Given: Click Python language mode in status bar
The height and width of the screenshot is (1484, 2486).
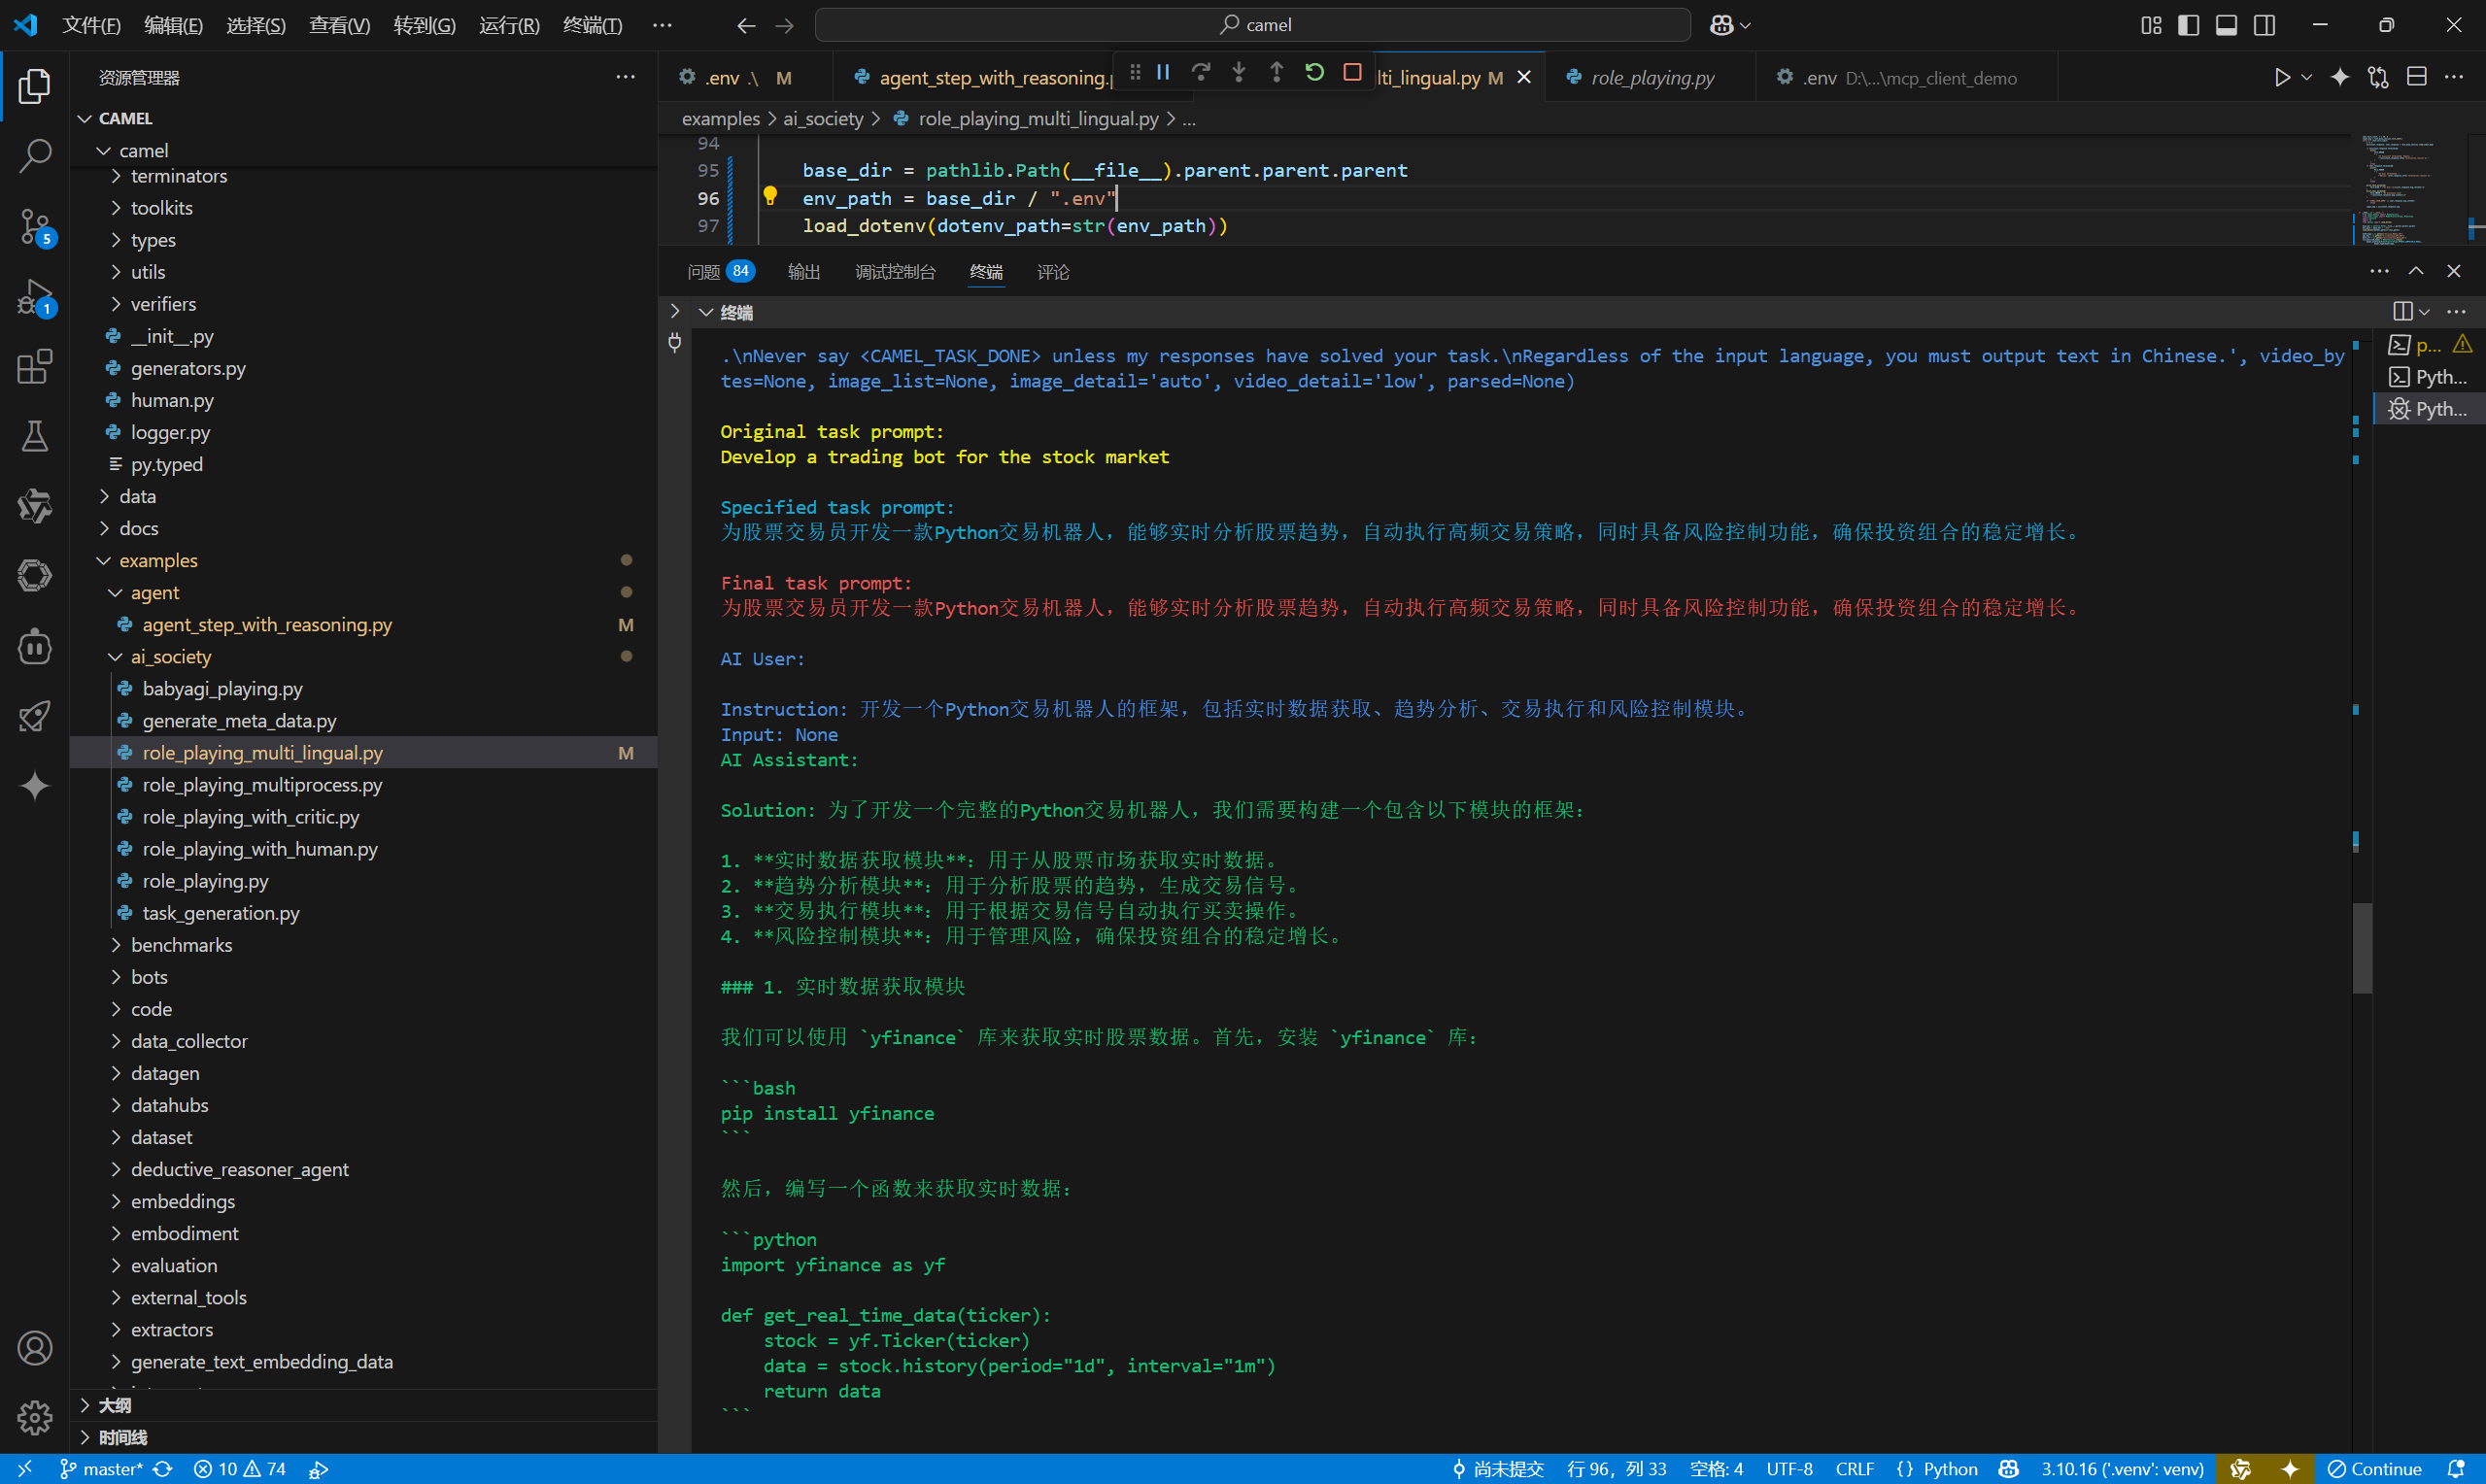Looking at the screenshot, I should click(x=1950, y=1469).
